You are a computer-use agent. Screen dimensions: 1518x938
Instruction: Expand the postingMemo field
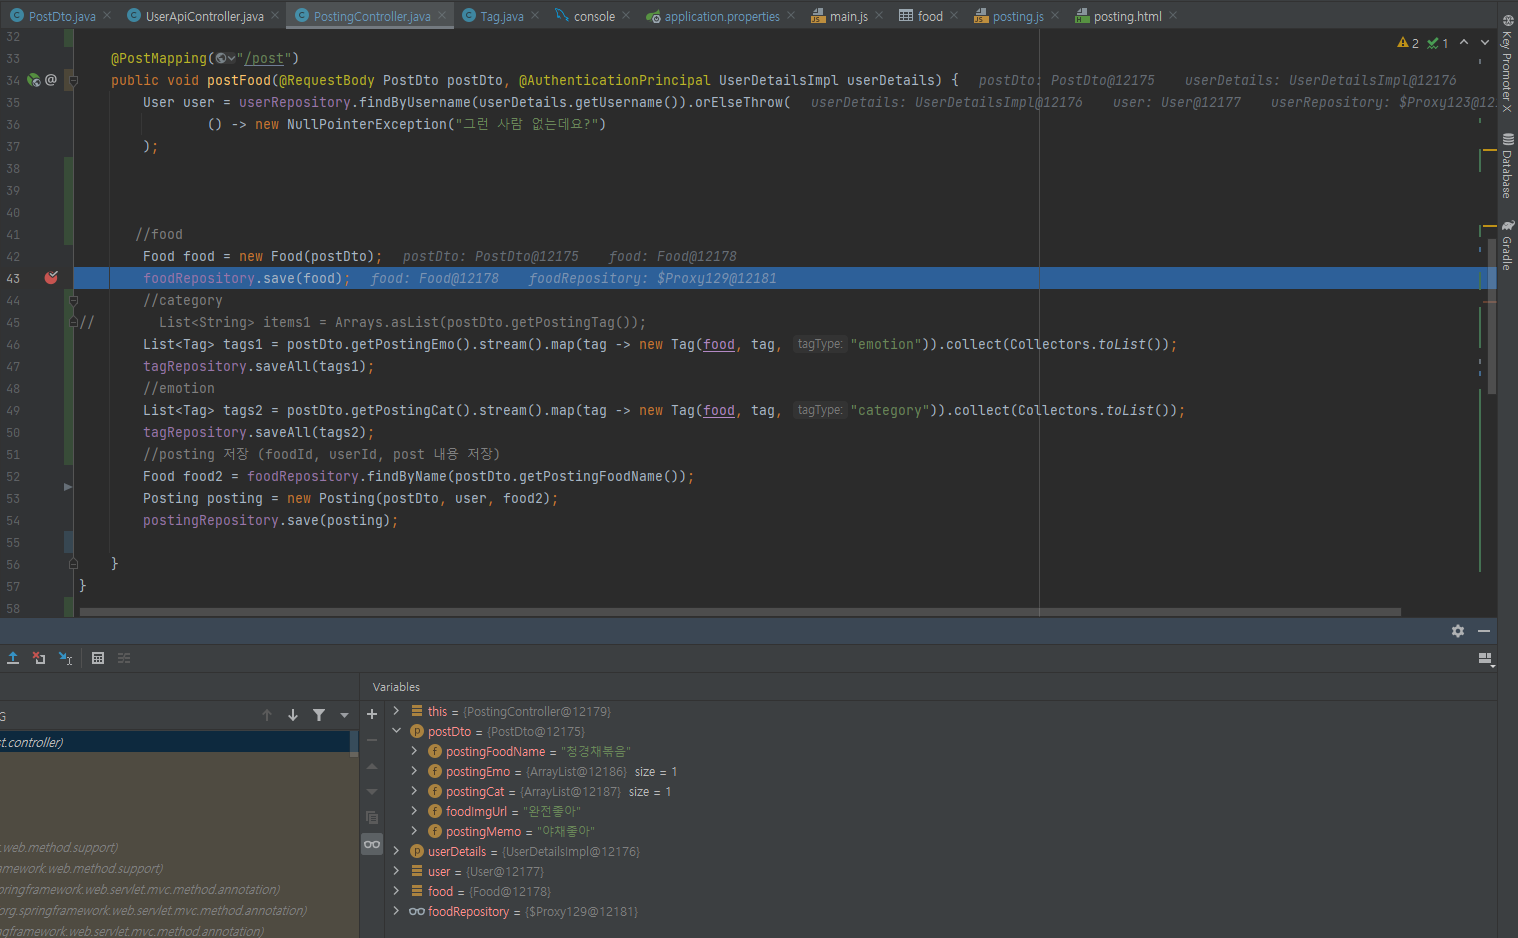[x=414, y=831]
